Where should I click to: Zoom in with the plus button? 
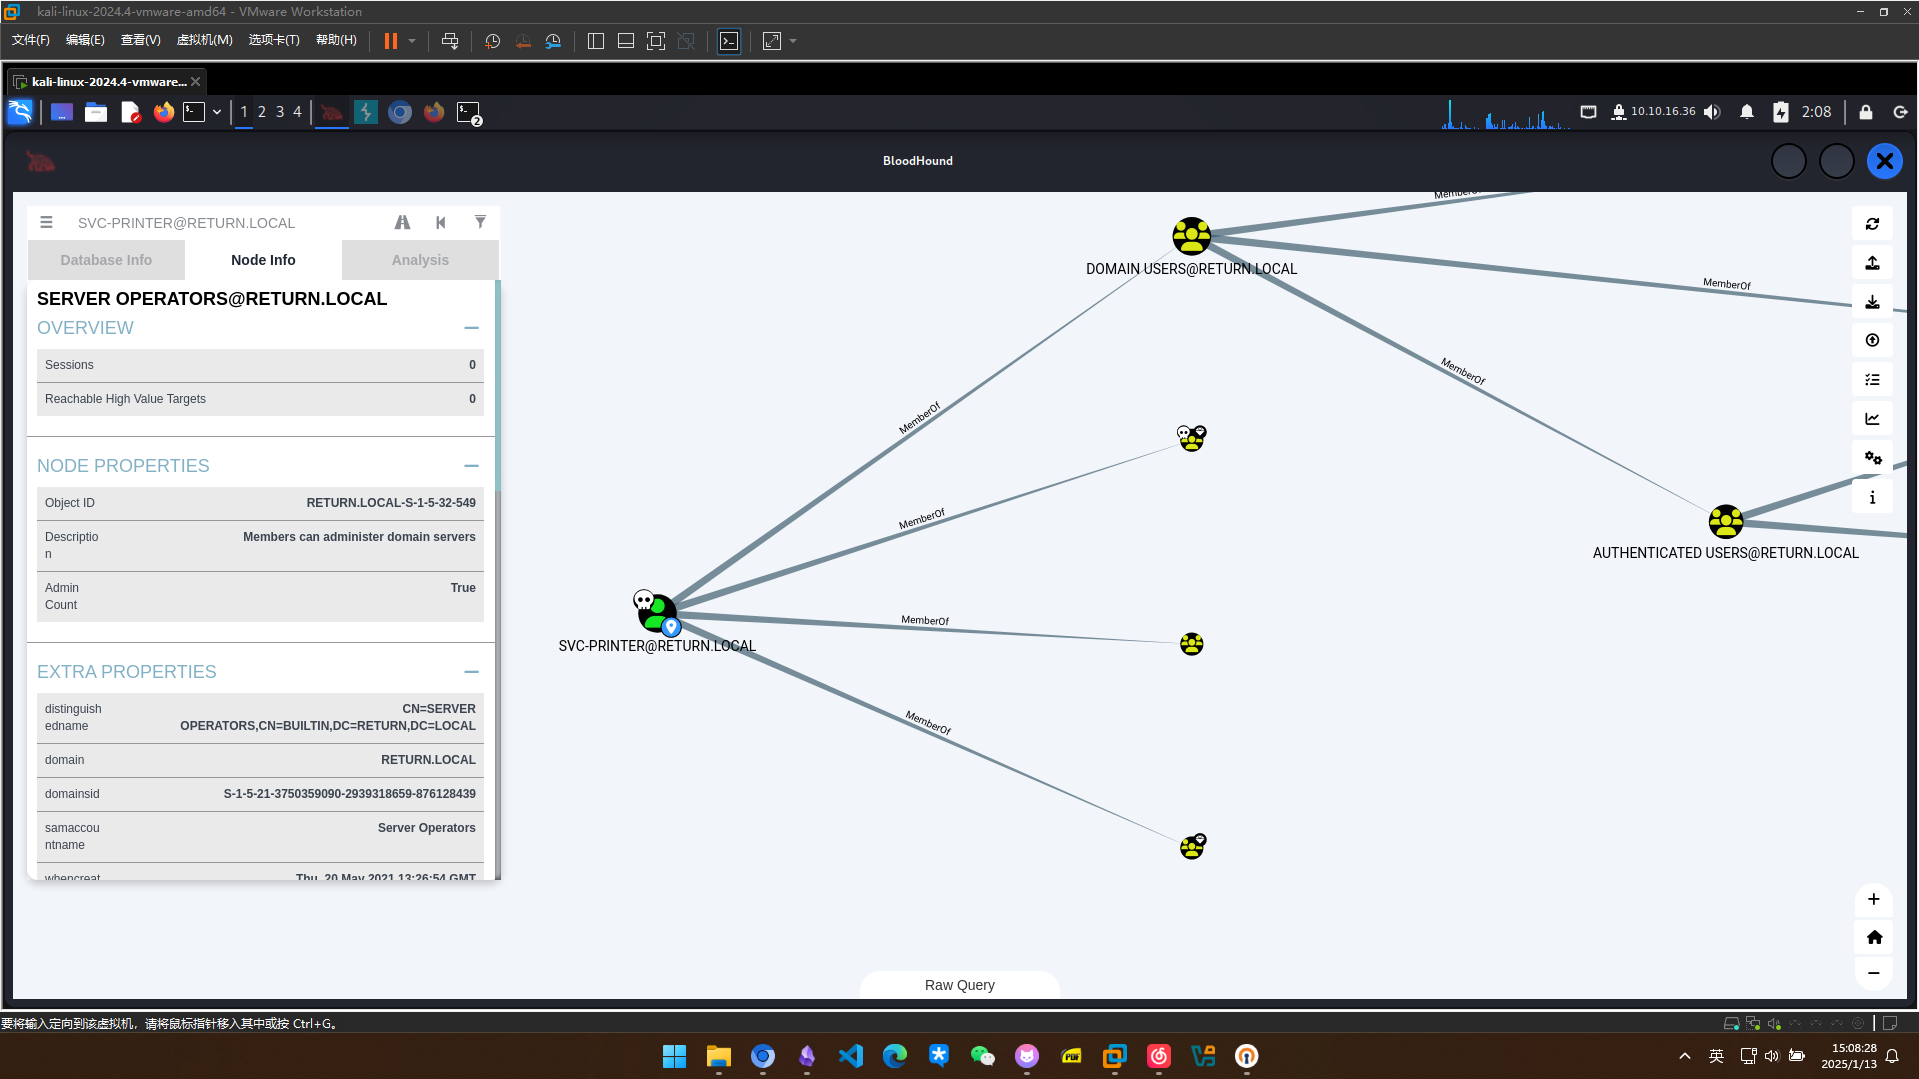click(1873, 899)
